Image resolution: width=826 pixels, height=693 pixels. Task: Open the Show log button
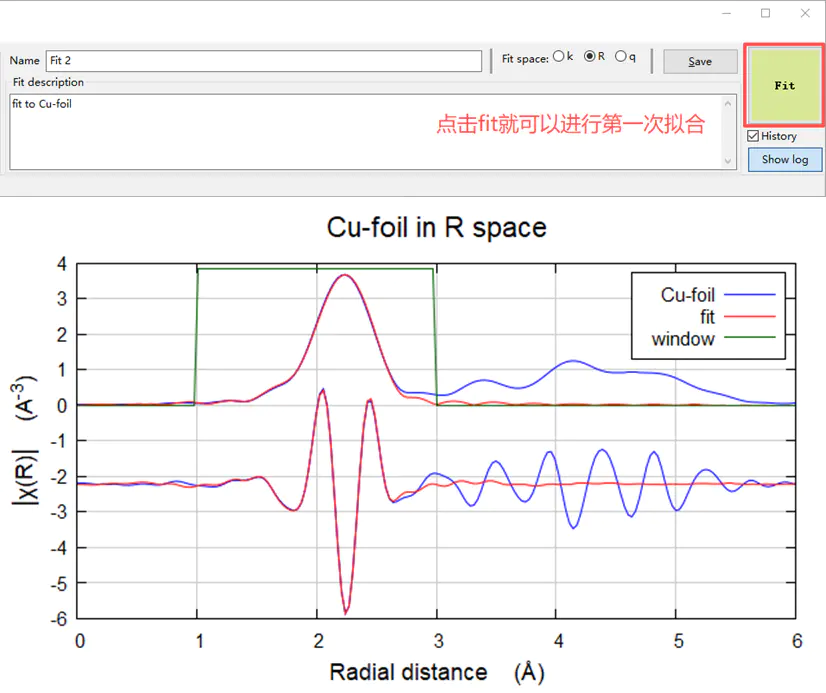click(x=785, y=160)
